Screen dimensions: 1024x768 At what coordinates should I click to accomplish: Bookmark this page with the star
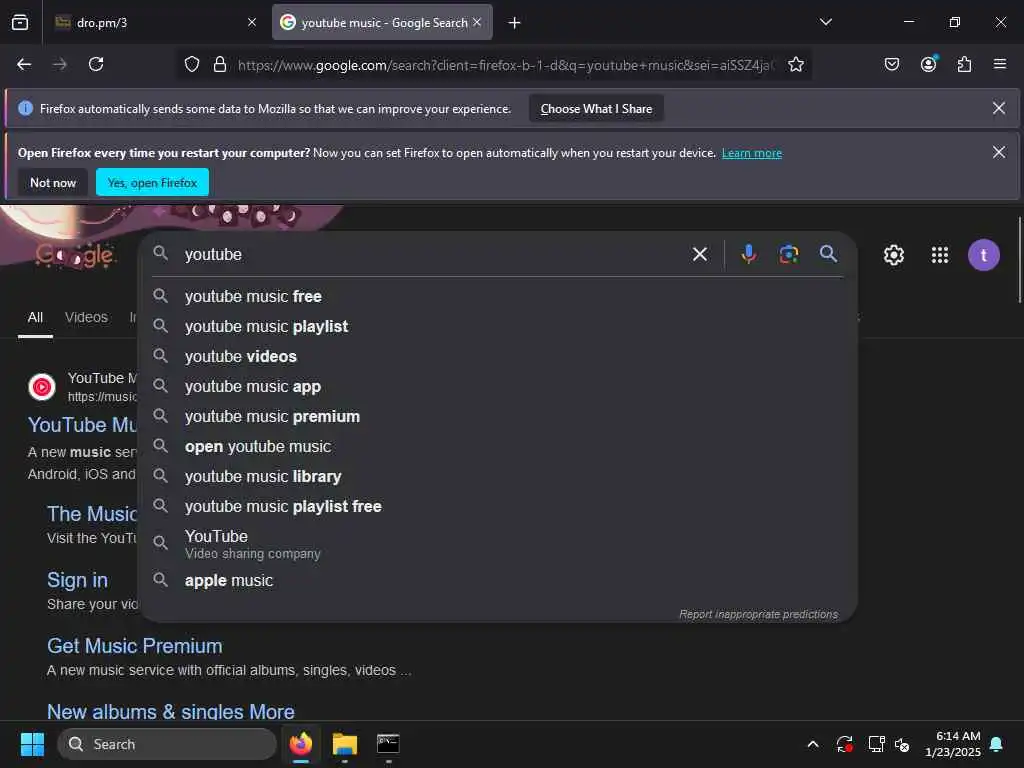(x=795, y=64)
